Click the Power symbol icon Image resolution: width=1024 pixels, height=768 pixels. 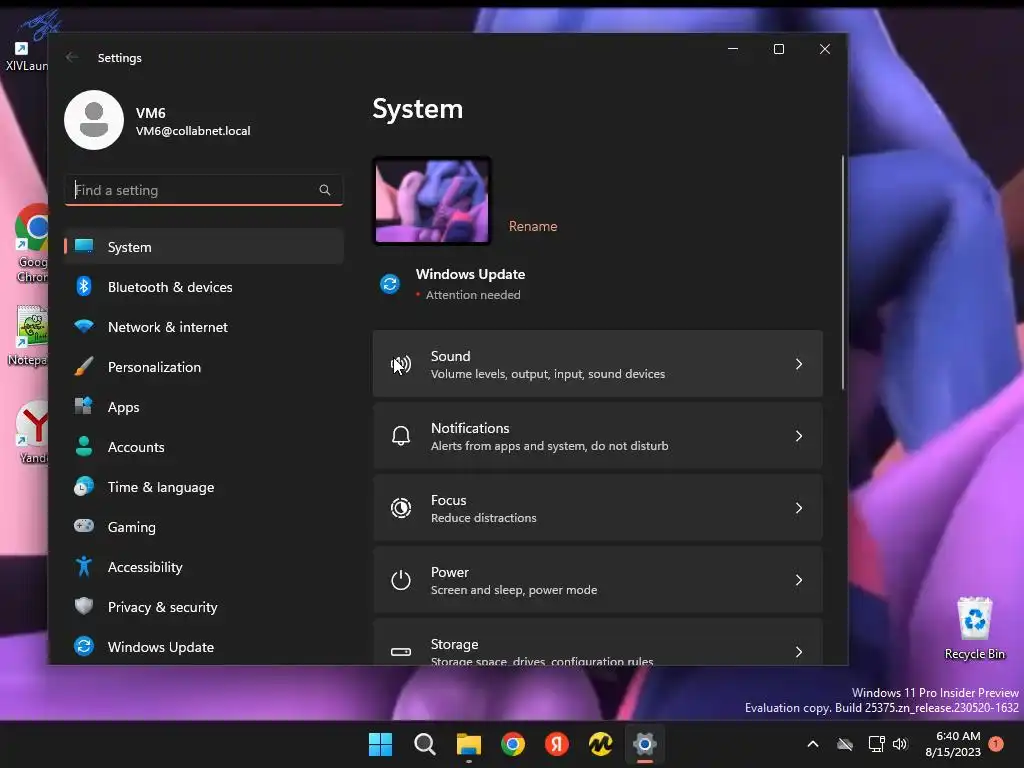[401, 580]
